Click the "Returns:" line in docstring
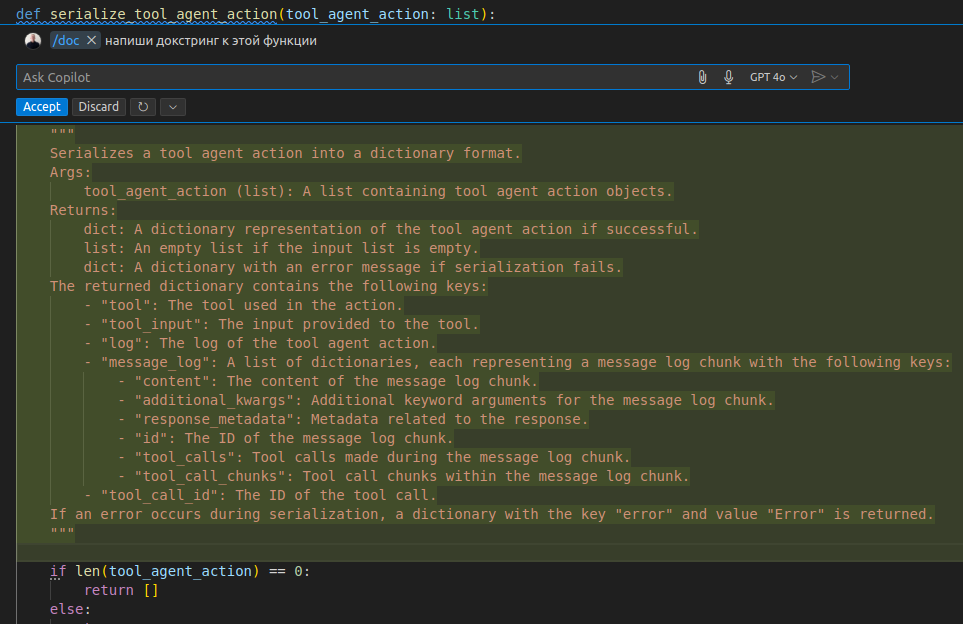 click(x=84, y=210)
